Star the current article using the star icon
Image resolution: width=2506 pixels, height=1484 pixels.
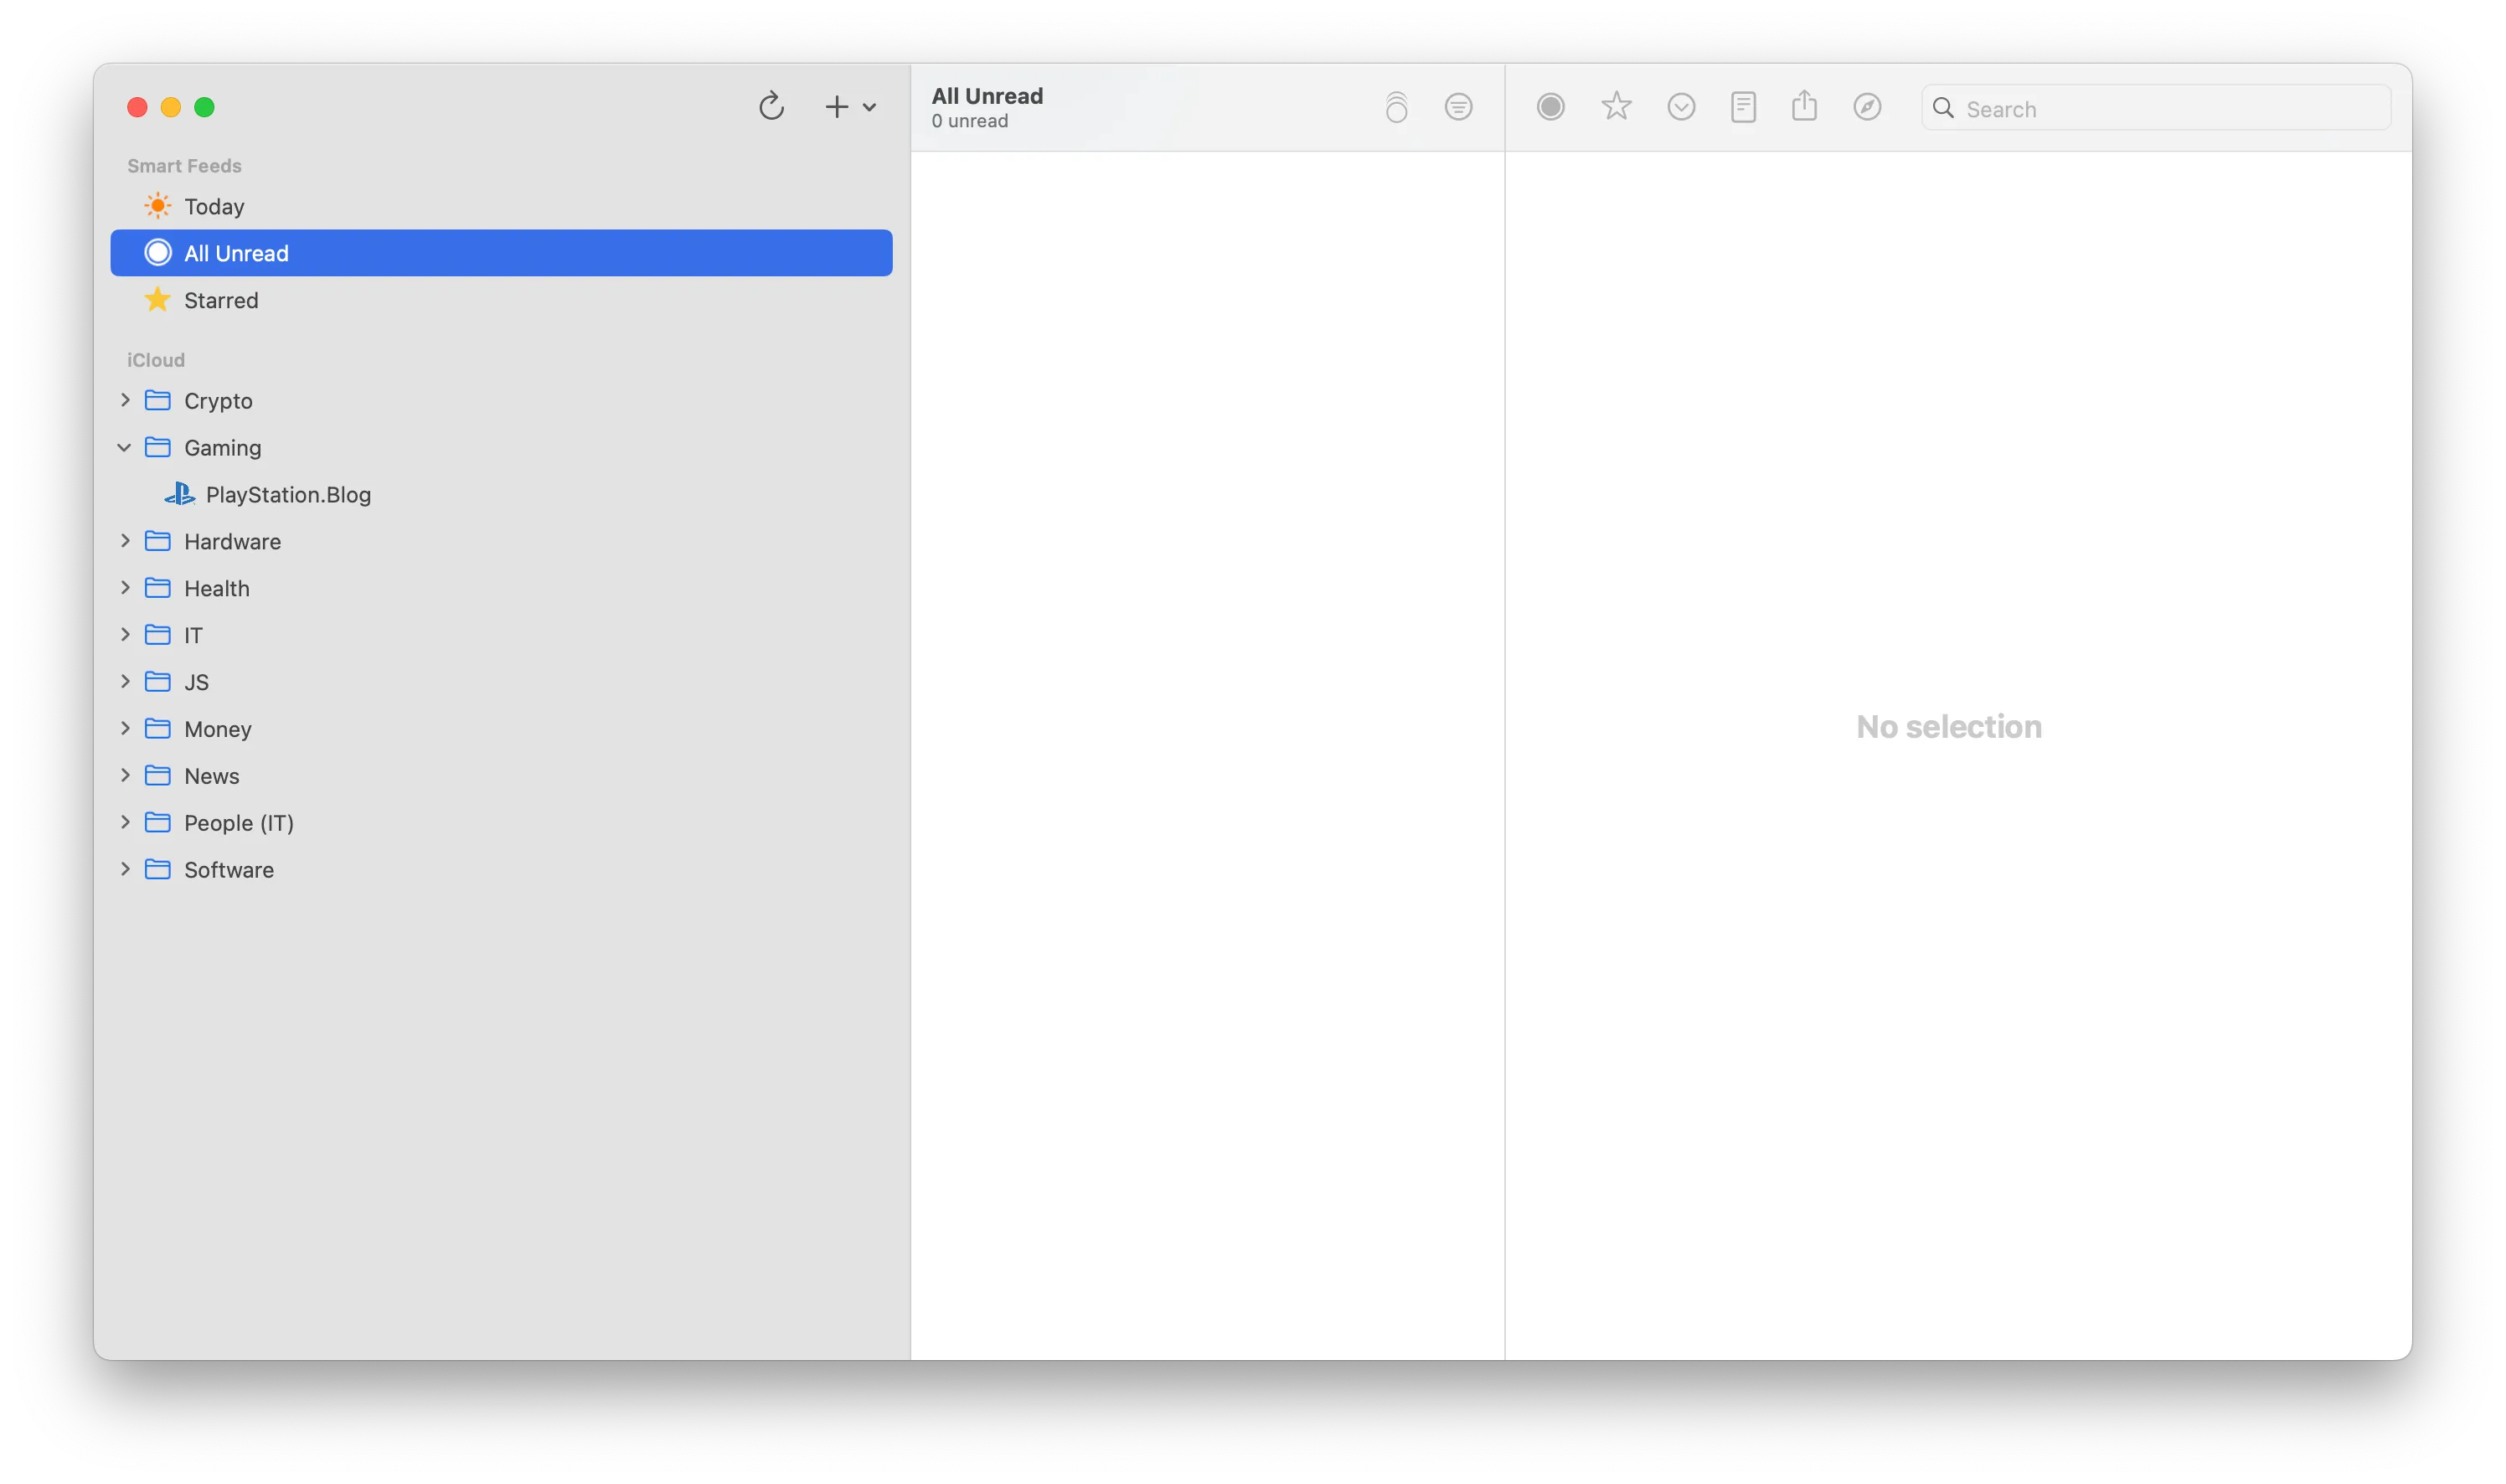pyautogui.click(x=1615, y=106)
